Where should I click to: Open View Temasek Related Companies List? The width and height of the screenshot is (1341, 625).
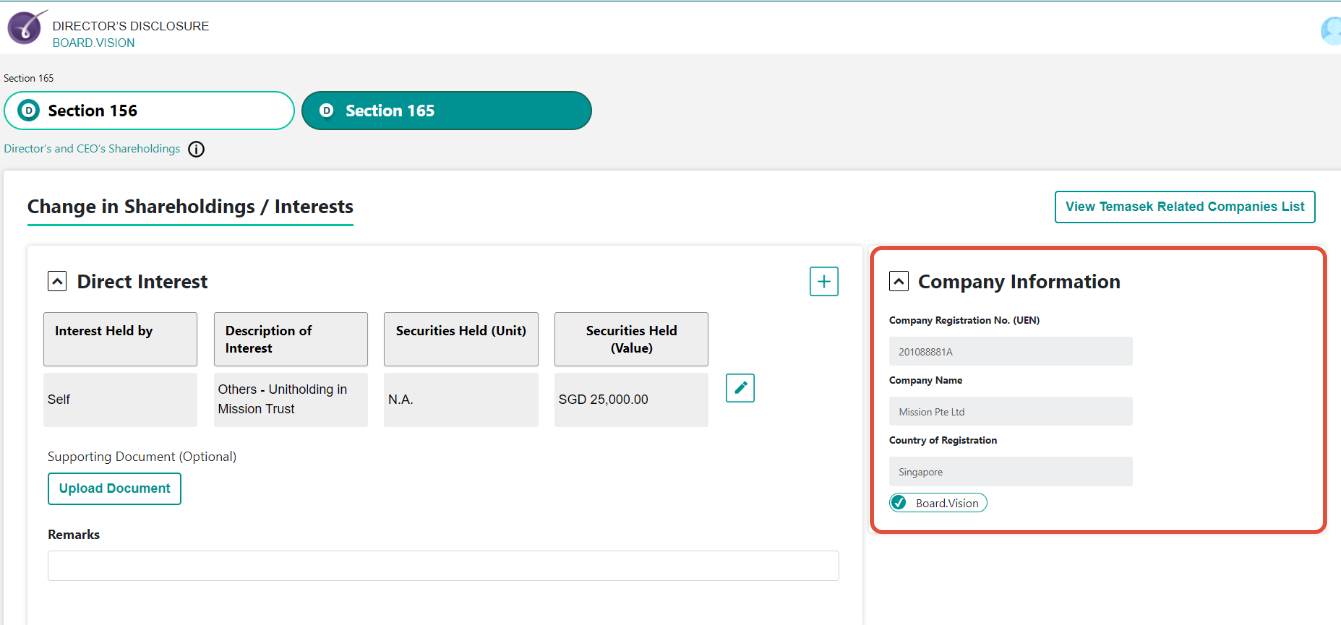1185,207
